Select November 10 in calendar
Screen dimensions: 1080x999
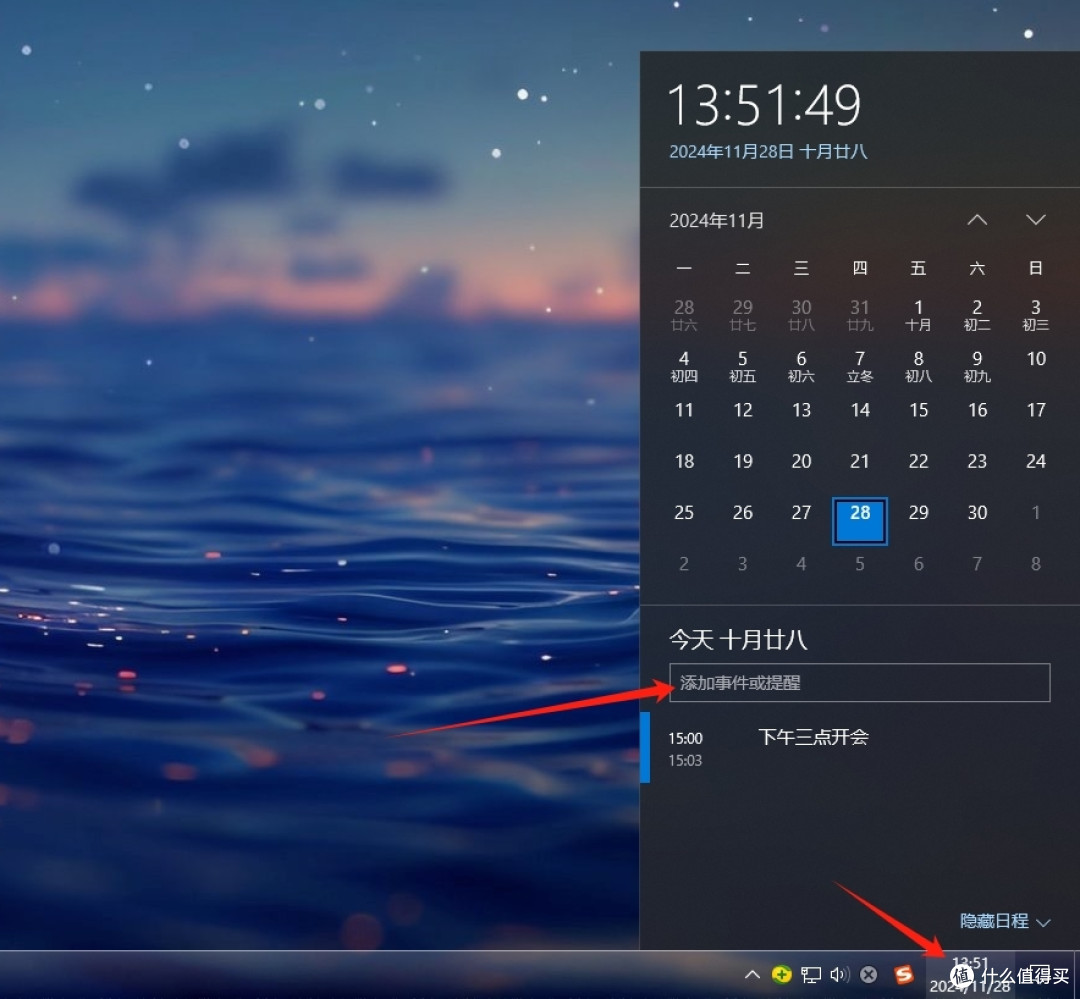[x=1036, y=359]
